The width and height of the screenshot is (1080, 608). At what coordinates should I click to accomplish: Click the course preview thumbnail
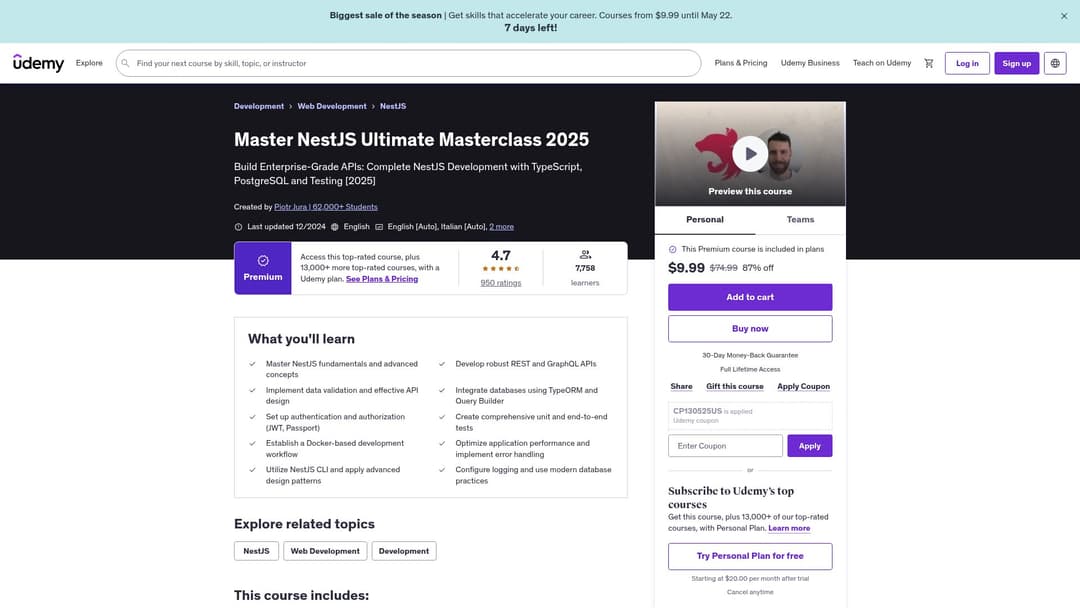(x=750, y=154)
